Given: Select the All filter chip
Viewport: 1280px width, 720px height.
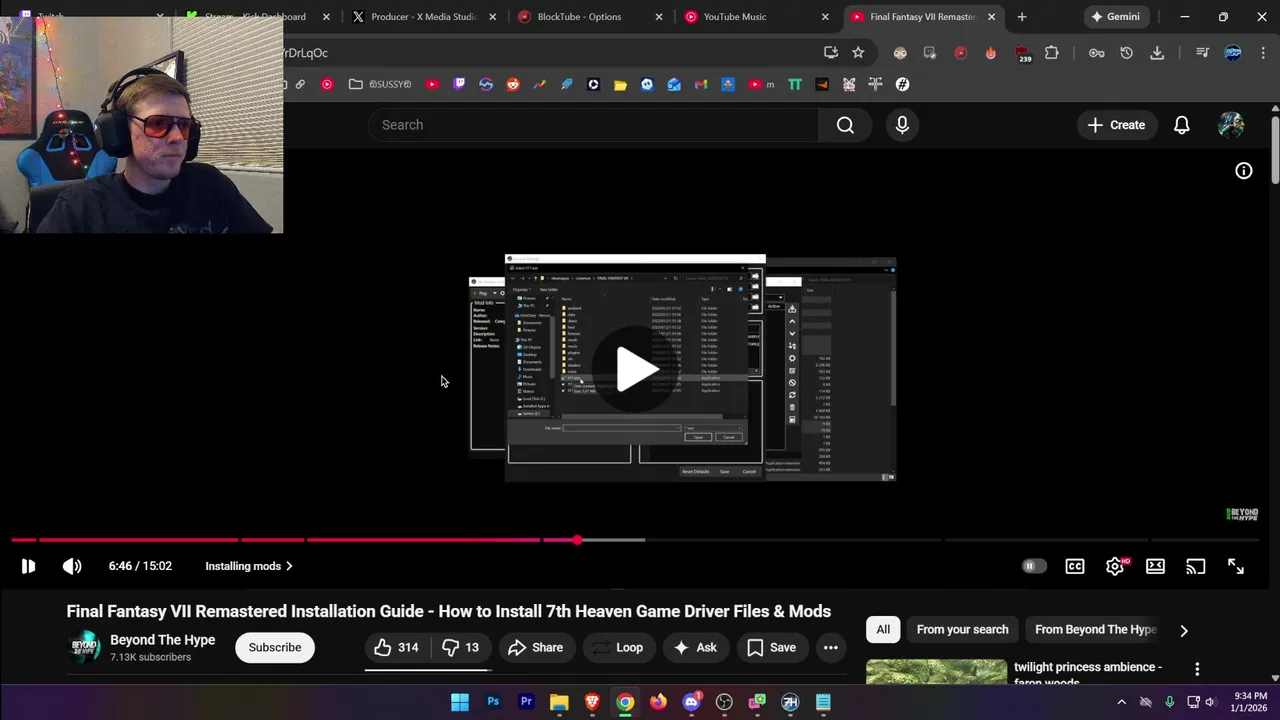Looking at the screenshot, I should coord(883,630).
